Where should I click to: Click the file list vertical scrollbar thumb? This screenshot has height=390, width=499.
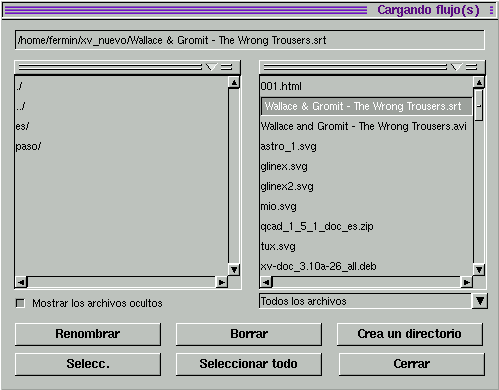[x=479, y=105]
